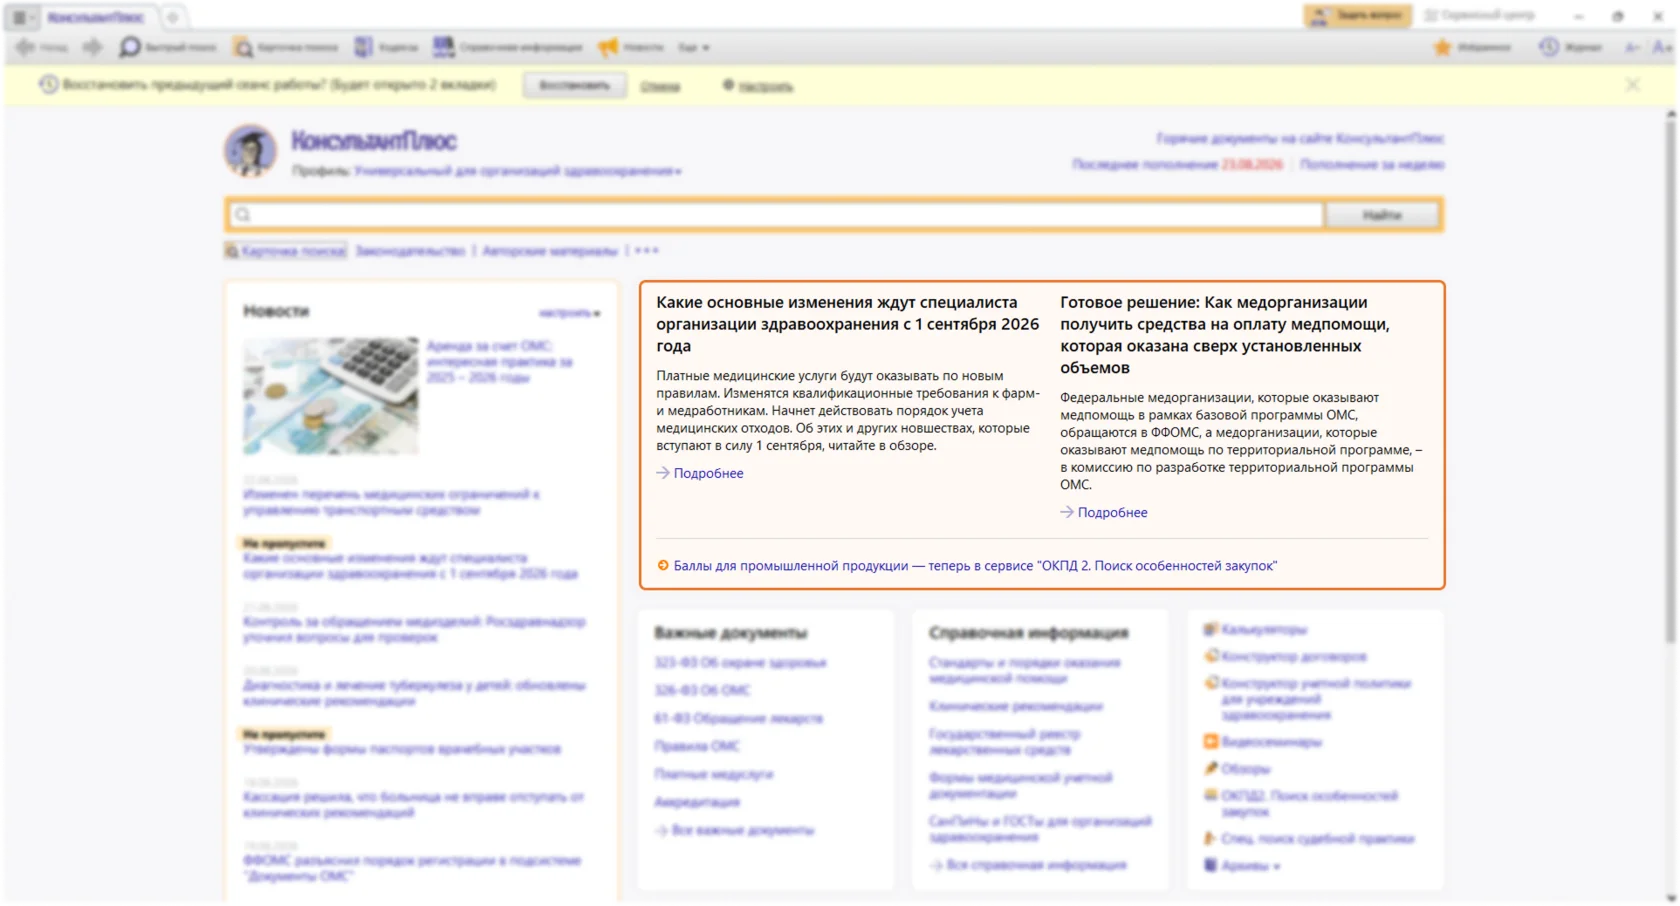
Task: Expand the Архивы dropdown
Action: click(x=1243, y=866)
